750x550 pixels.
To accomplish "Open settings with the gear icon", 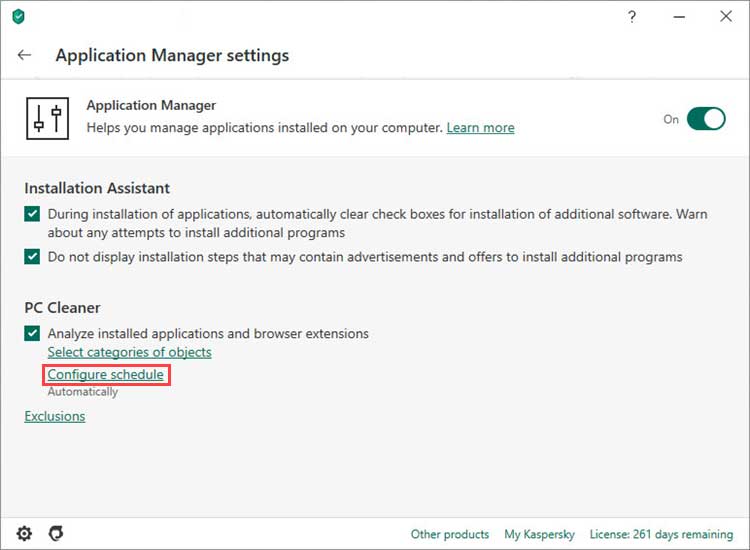I will 24,533.
